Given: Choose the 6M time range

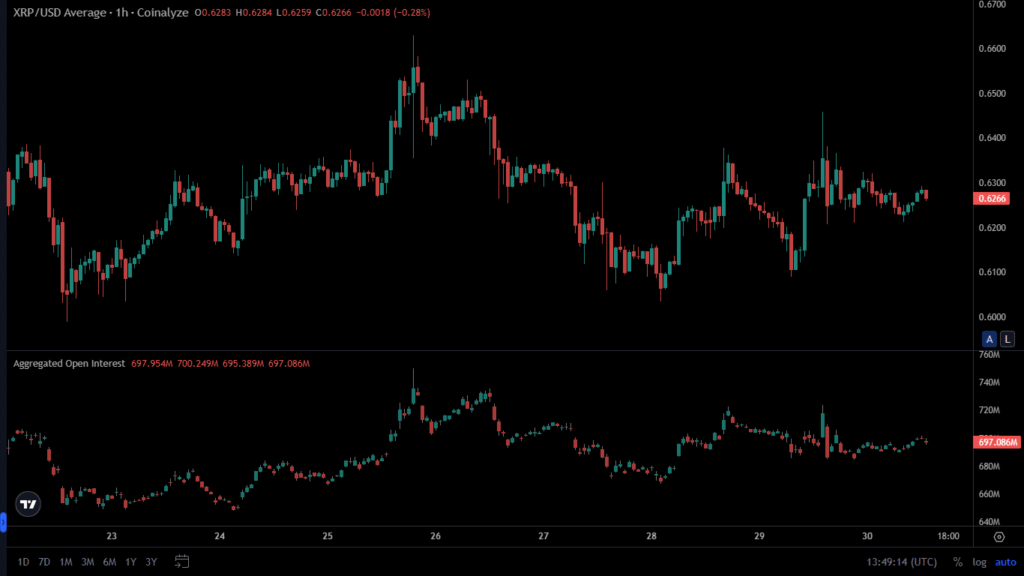Looking at the screenshot, I should pyautogui.click(x=109, y=562).
